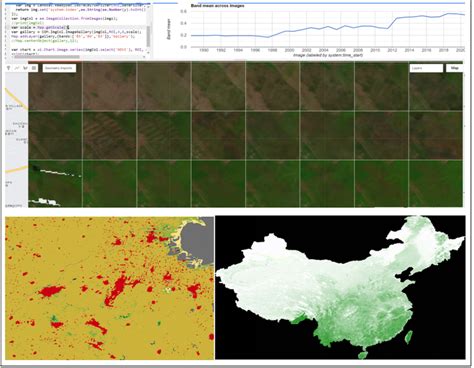Place cursor on the 'var imgCol' code line
The height and width of the screenshot is (368, 474).
64,18
